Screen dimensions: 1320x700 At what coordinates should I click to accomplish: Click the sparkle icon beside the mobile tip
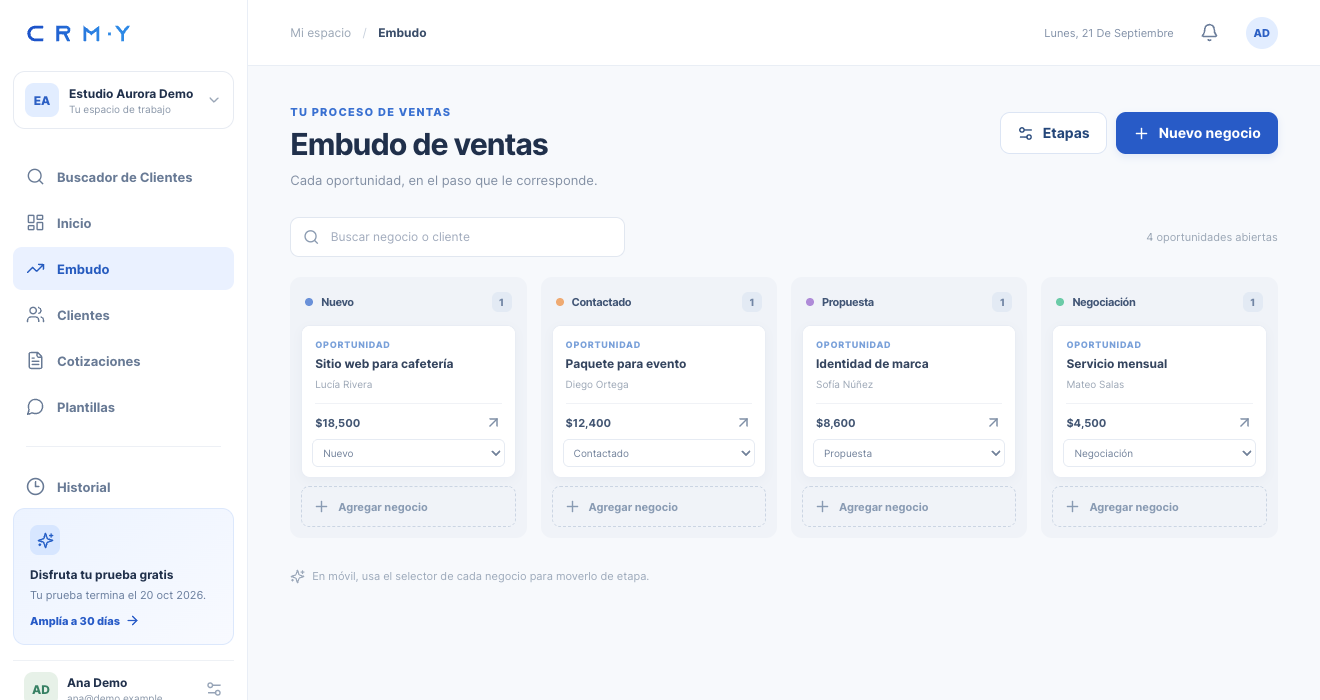click(x=297, y=577)
